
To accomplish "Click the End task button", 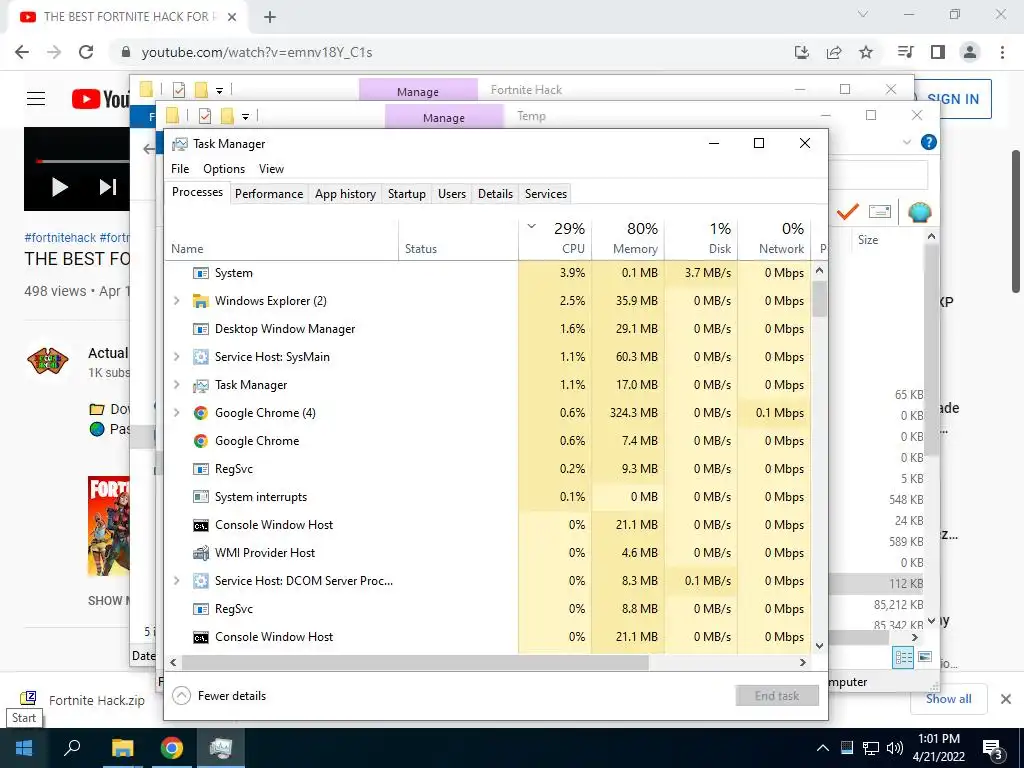I will (x=777, y=696).
